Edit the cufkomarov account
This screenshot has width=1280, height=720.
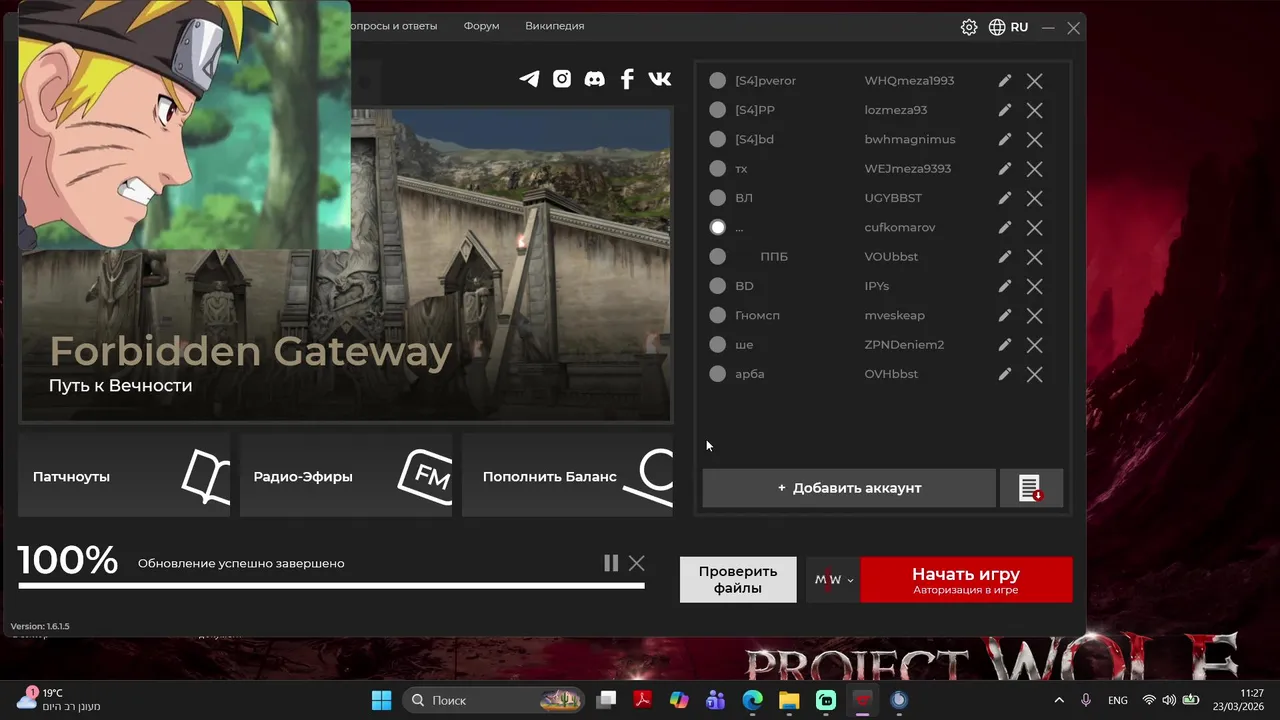[1005, 227]
